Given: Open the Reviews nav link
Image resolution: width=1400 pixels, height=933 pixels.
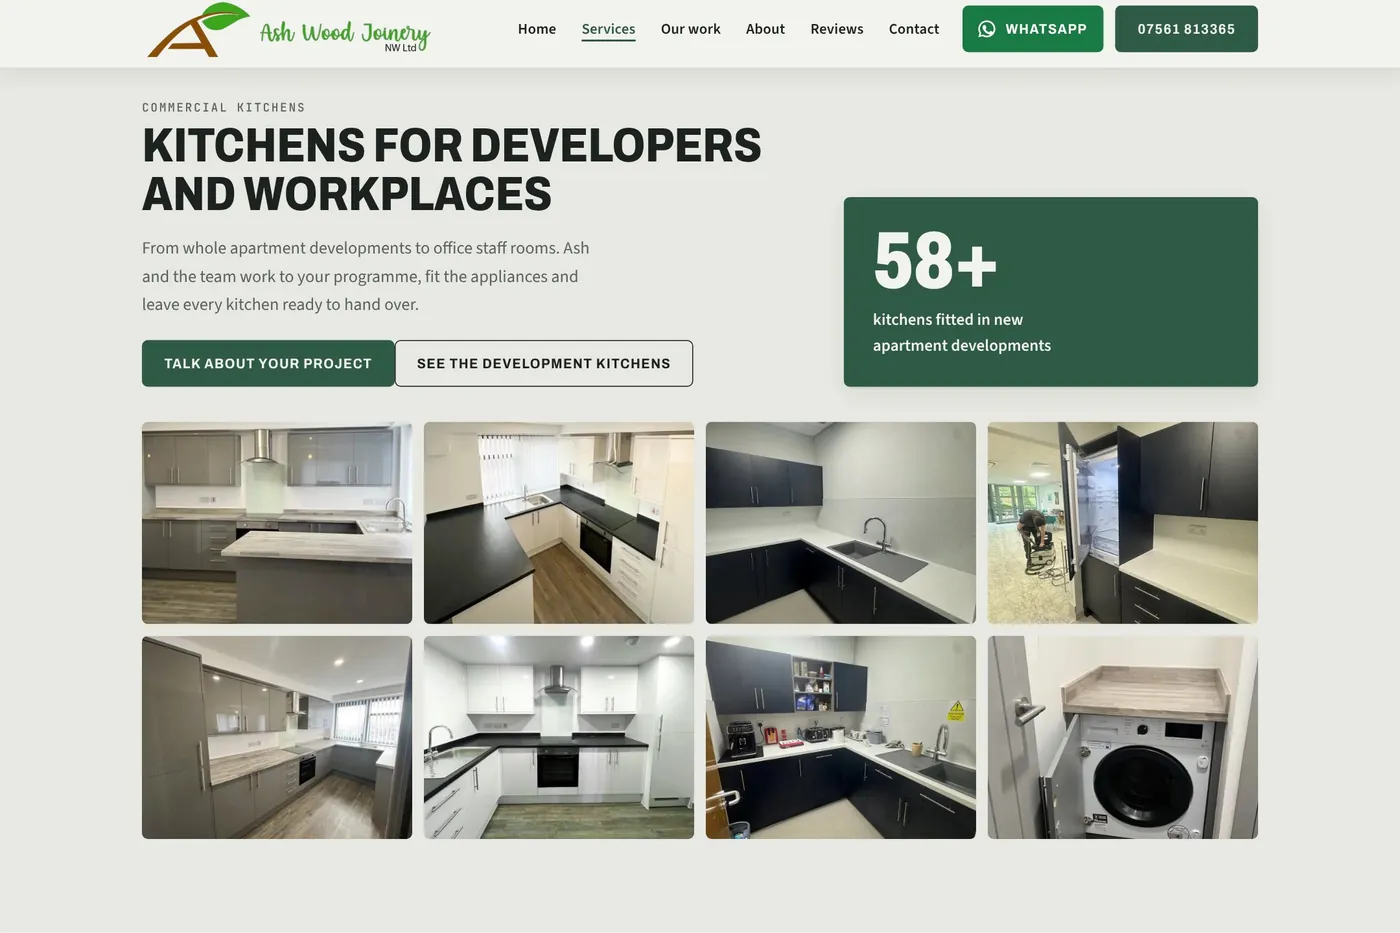Looking at the screenshot, I should (837, 29).
